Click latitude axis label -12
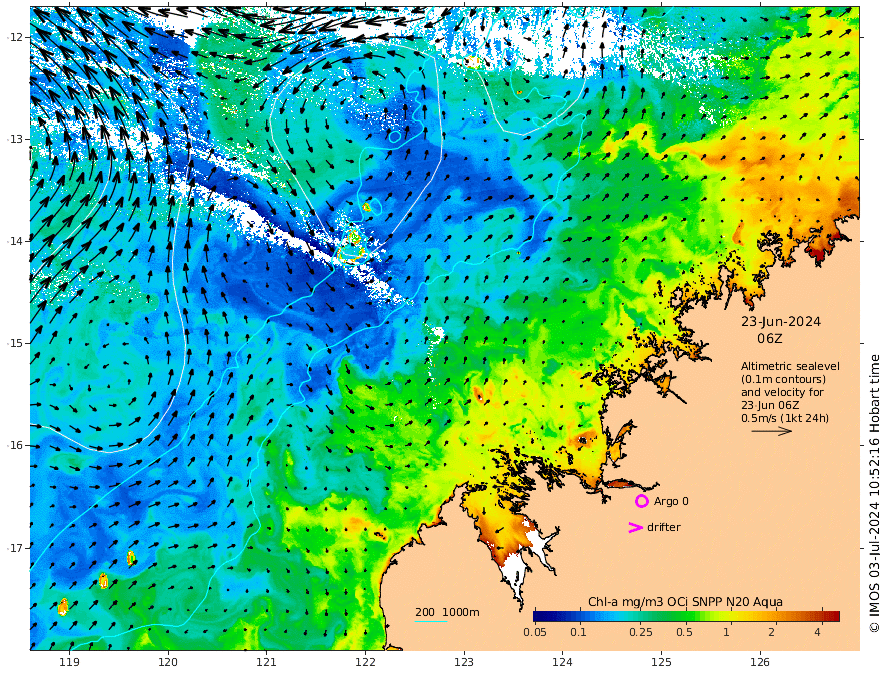The height and width of the screenshot is (680, 880). coord(15,37)
